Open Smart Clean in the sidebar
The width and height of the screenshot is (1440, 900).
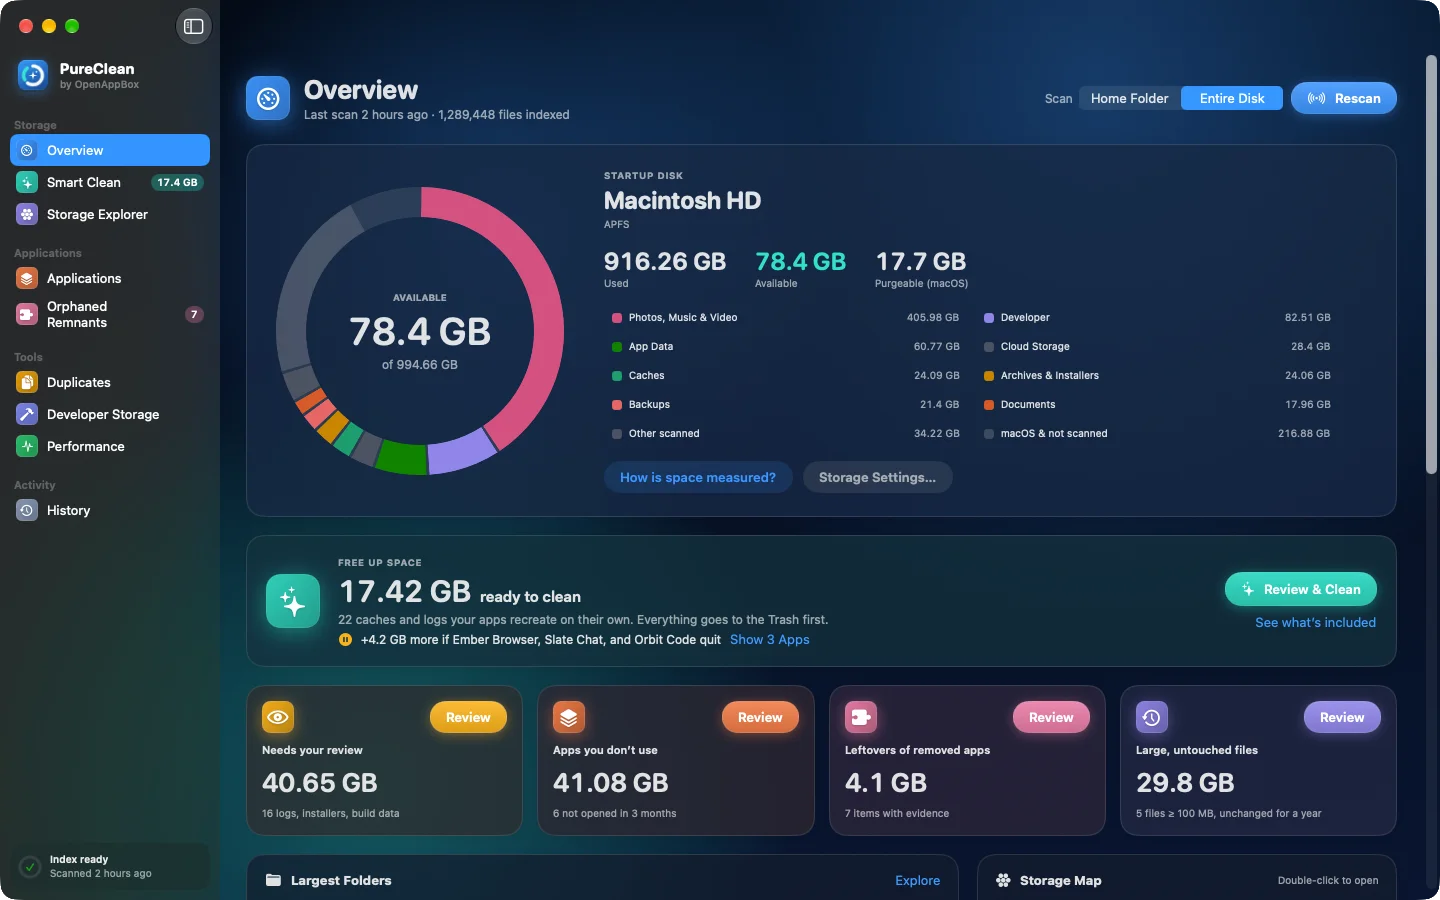click(110, 182)
